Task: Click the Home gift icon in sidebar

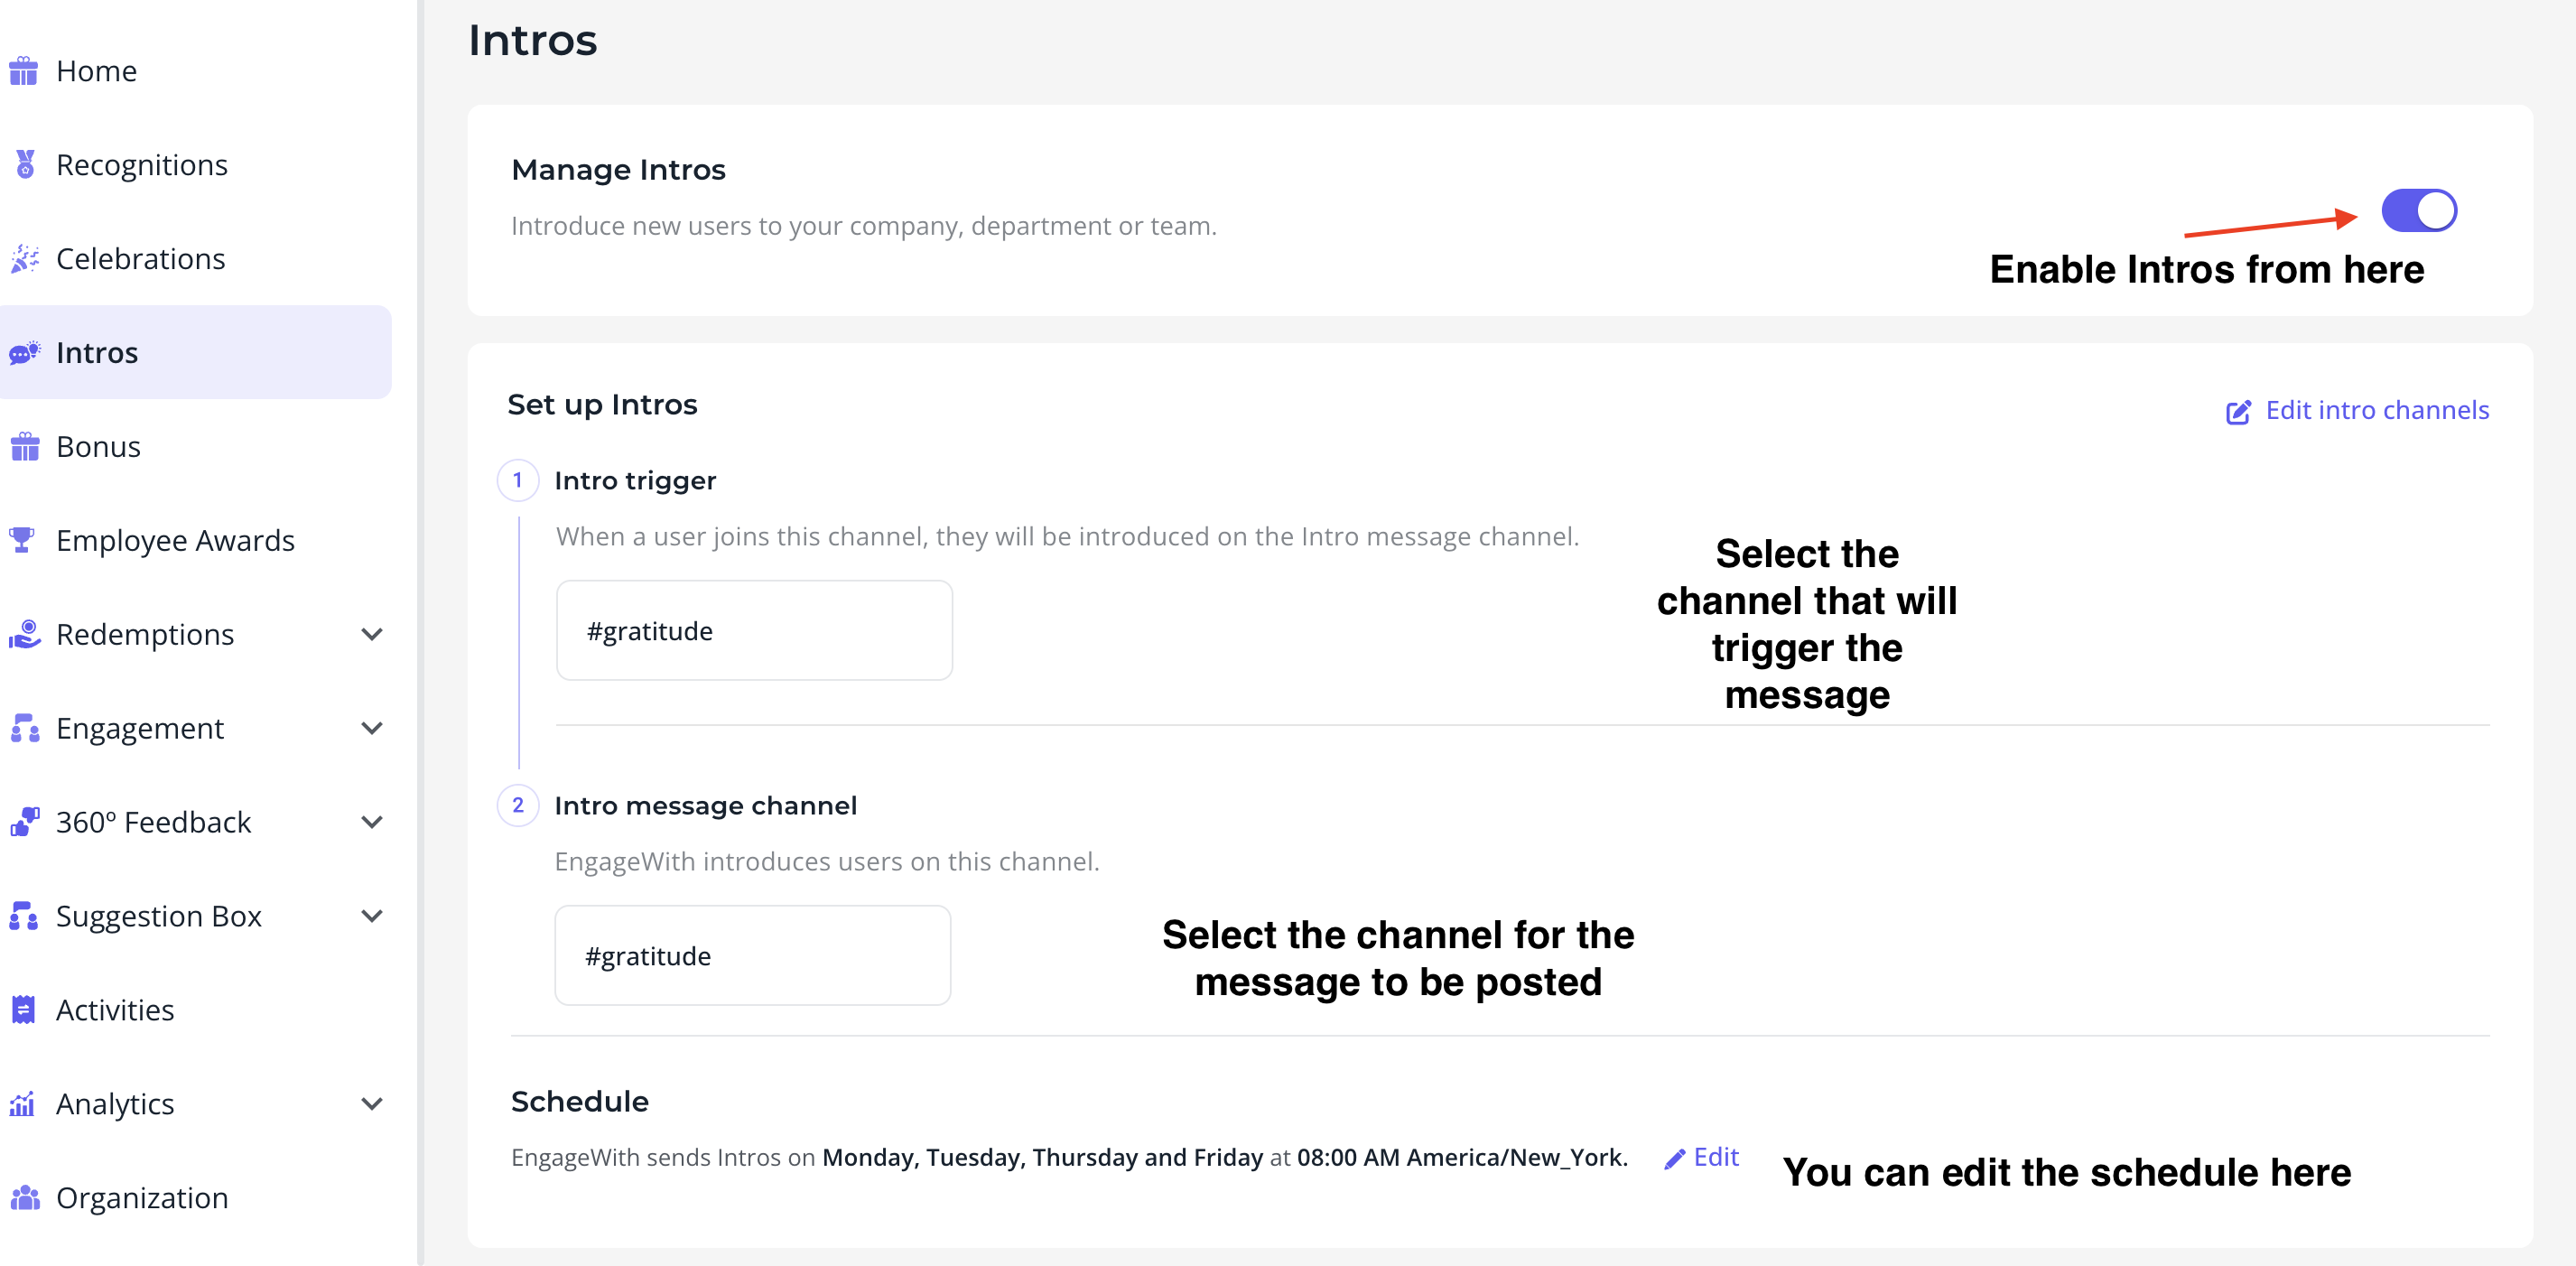Action: [x=24, y=71]
